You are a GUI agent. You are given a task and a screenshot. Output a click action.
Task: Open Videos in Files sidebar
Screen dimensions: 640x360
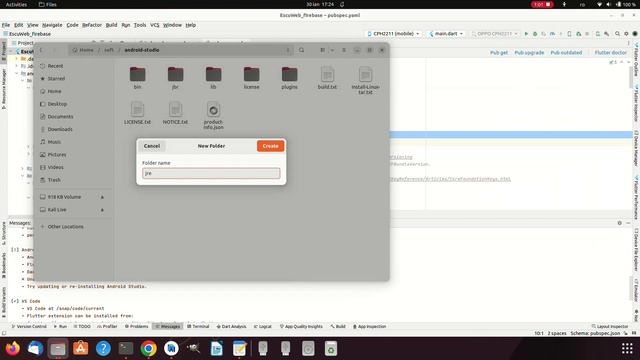[56, 167]
